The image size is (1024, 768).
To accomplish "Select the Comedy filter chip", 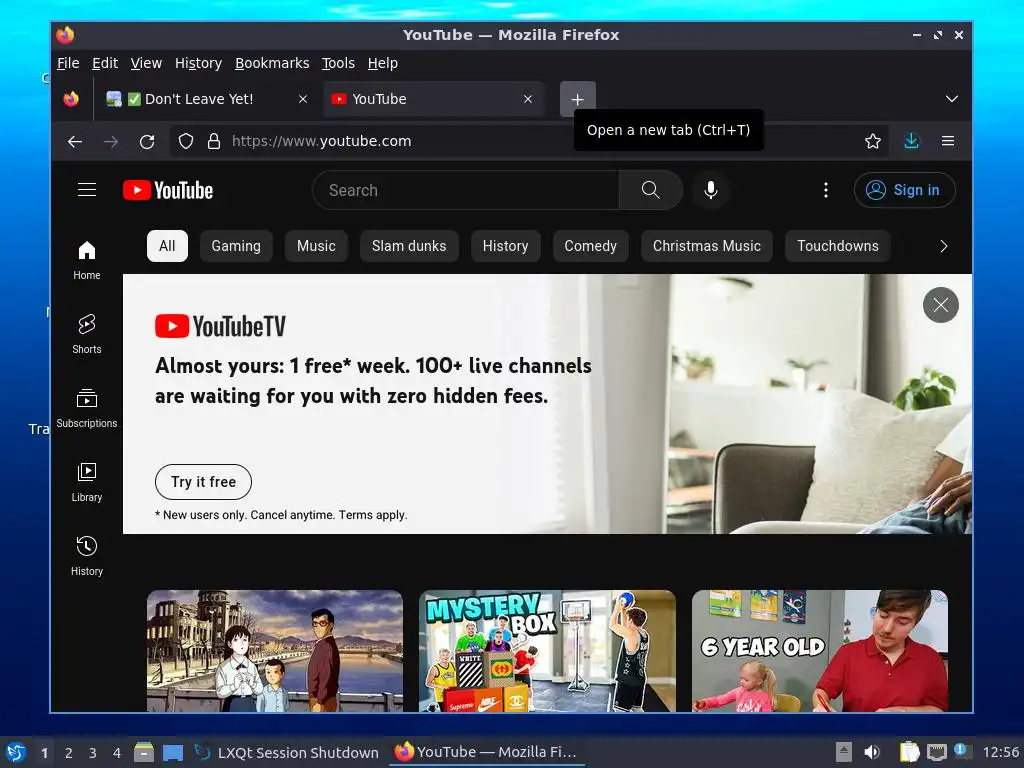I will (x=590, y=246).
